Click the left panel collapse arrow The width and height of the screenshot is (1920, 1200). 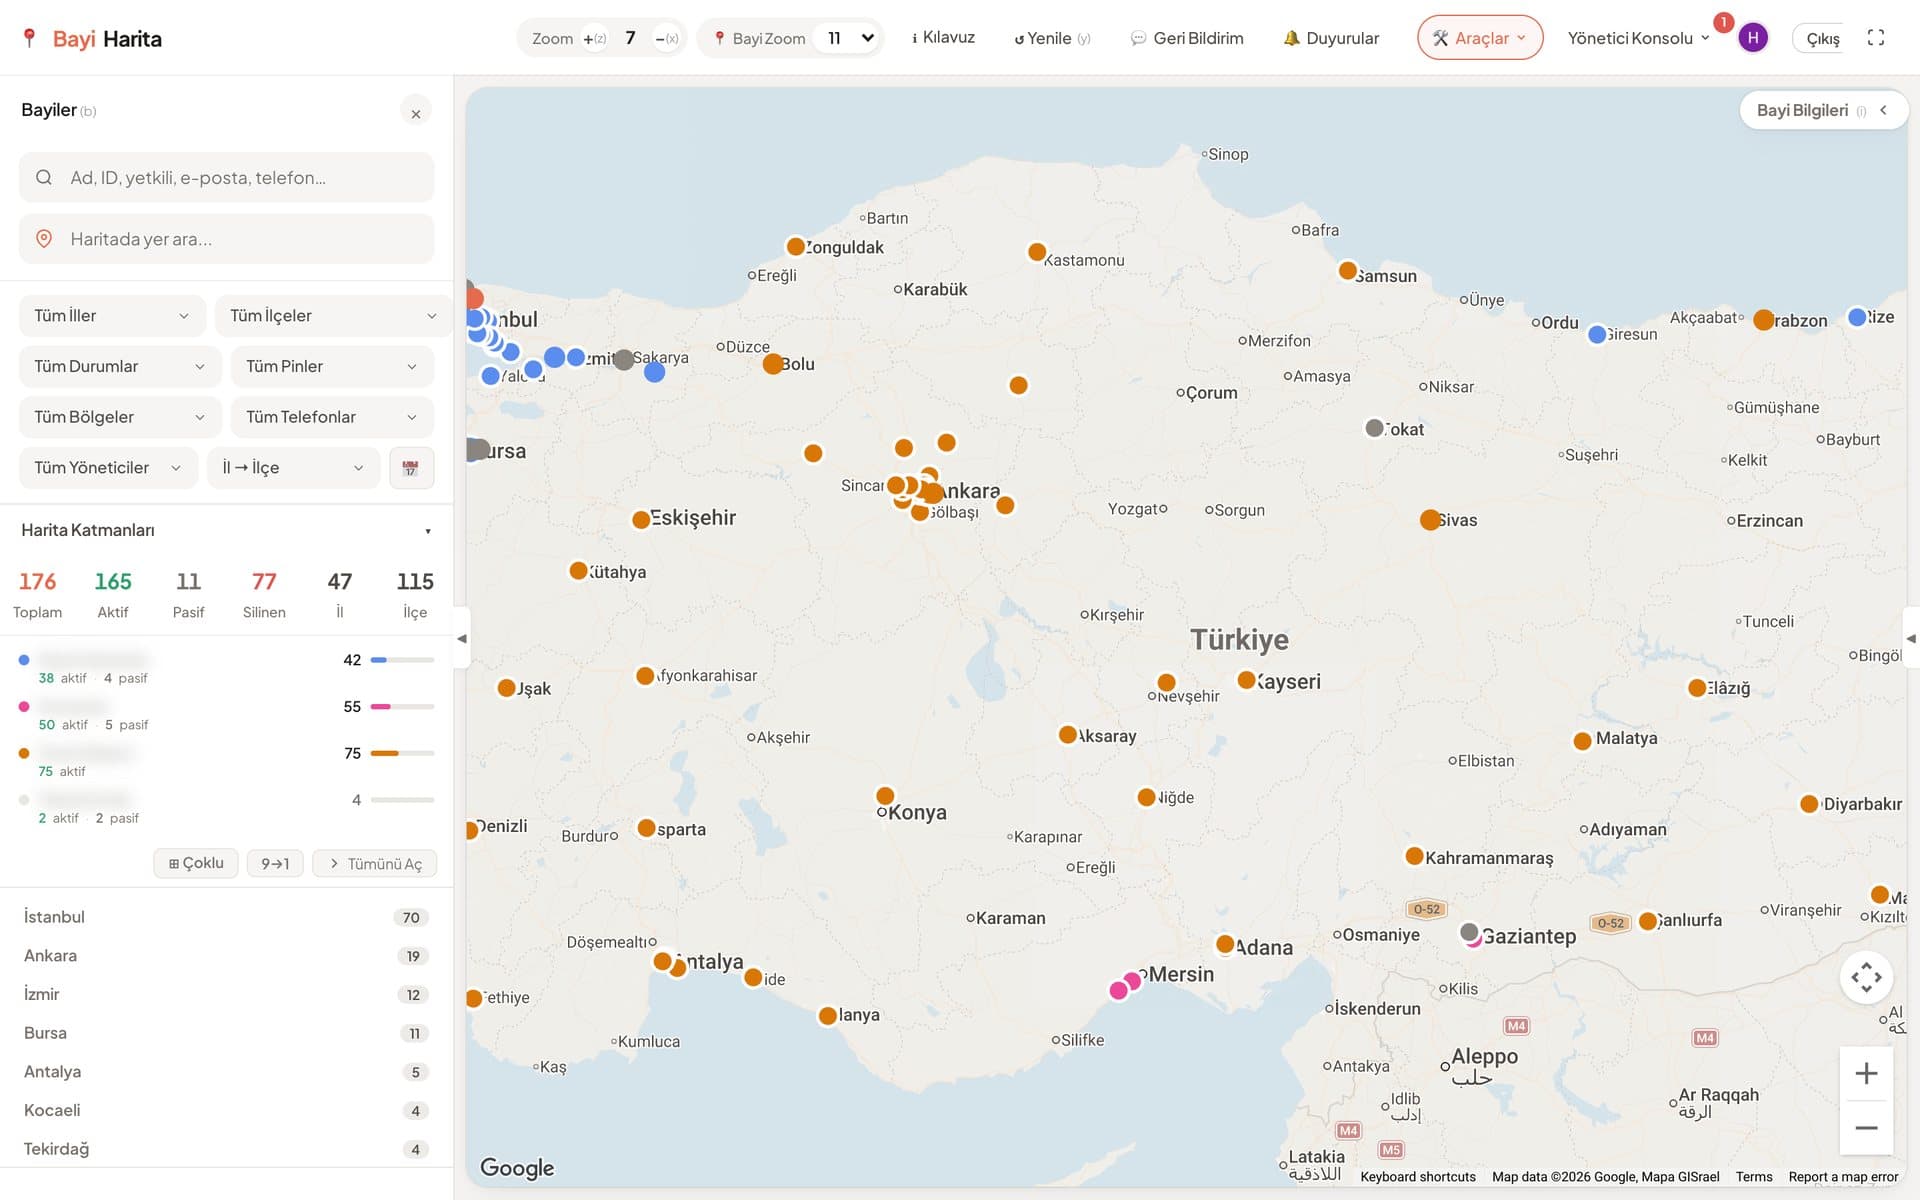[x=461, y=638]
